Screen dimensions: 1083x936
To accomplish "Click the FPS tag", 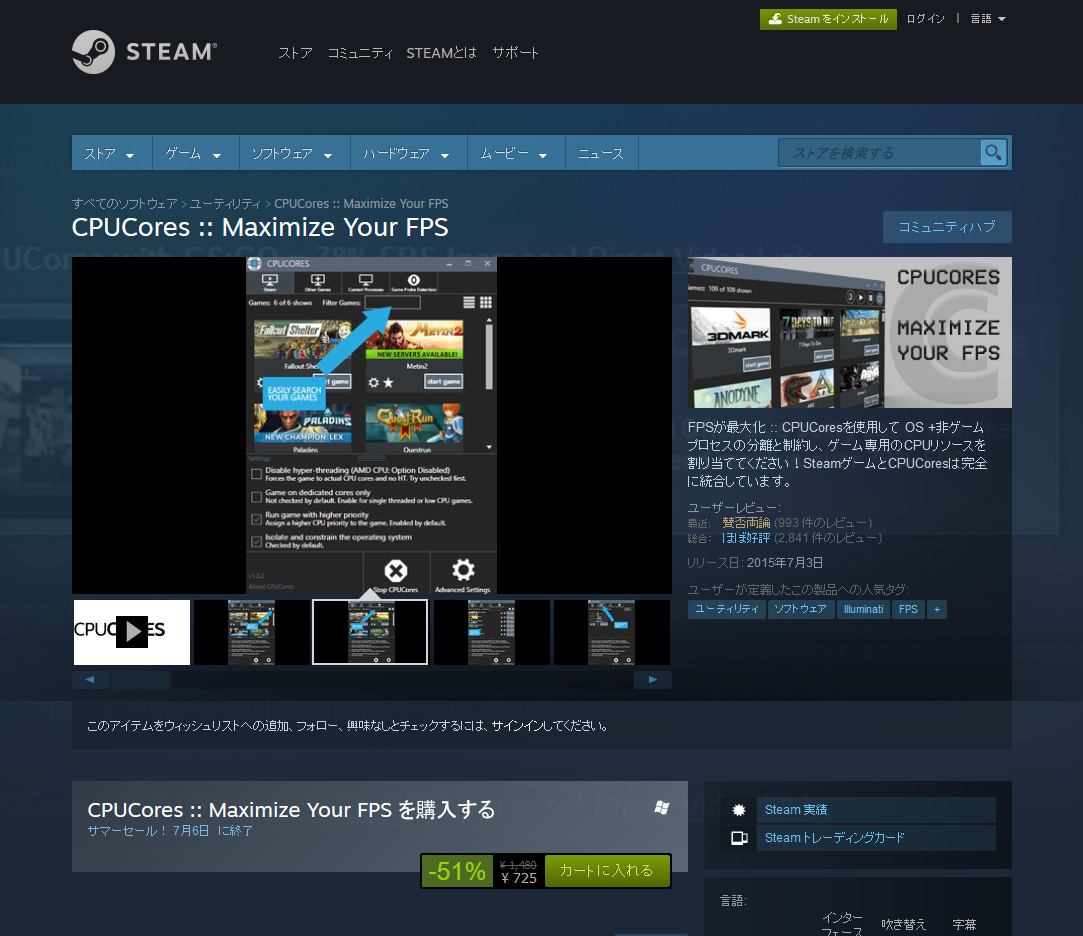I will pyautogui.click(x=908, y=609).
